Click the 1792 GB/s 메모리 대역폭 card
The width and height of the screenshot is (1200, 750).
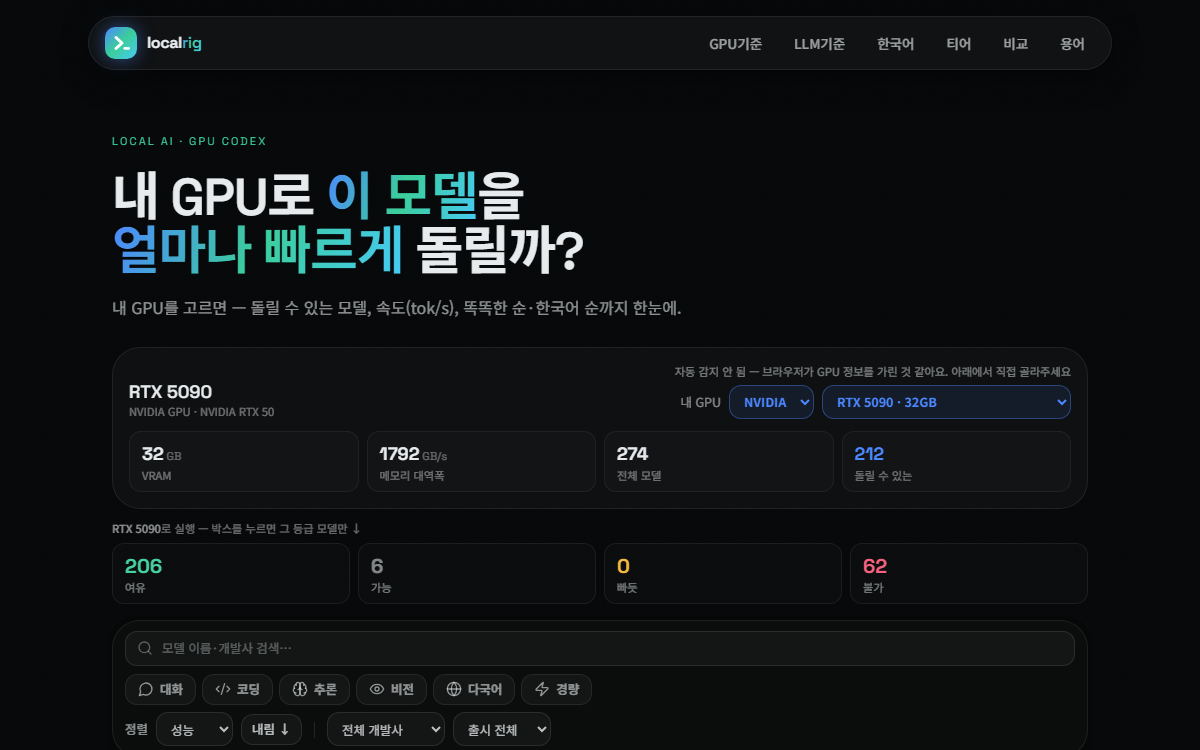click(481, 462)
